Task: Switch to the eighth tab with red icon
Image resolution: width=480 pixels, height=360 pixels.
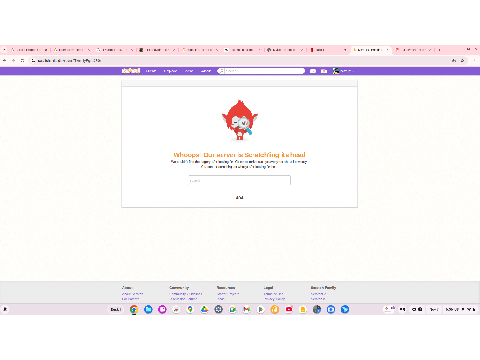Action: coord(328,50)
